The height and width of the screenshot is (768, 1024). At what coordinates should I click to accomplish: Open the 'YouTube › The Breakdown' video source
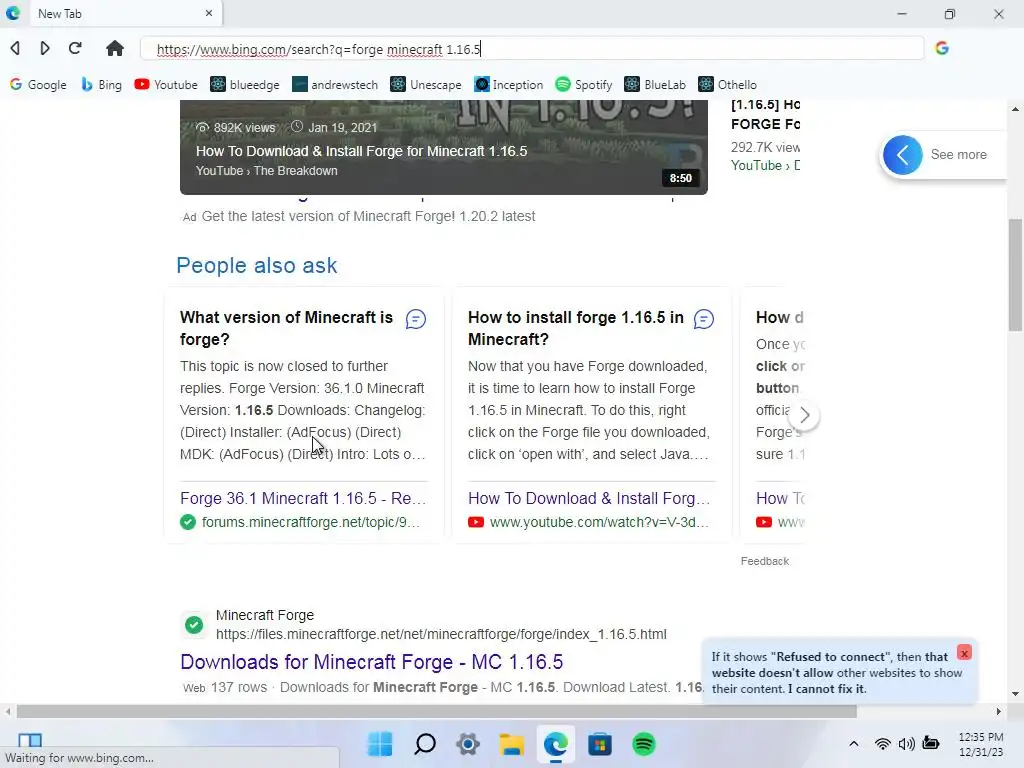coord(266,171)
